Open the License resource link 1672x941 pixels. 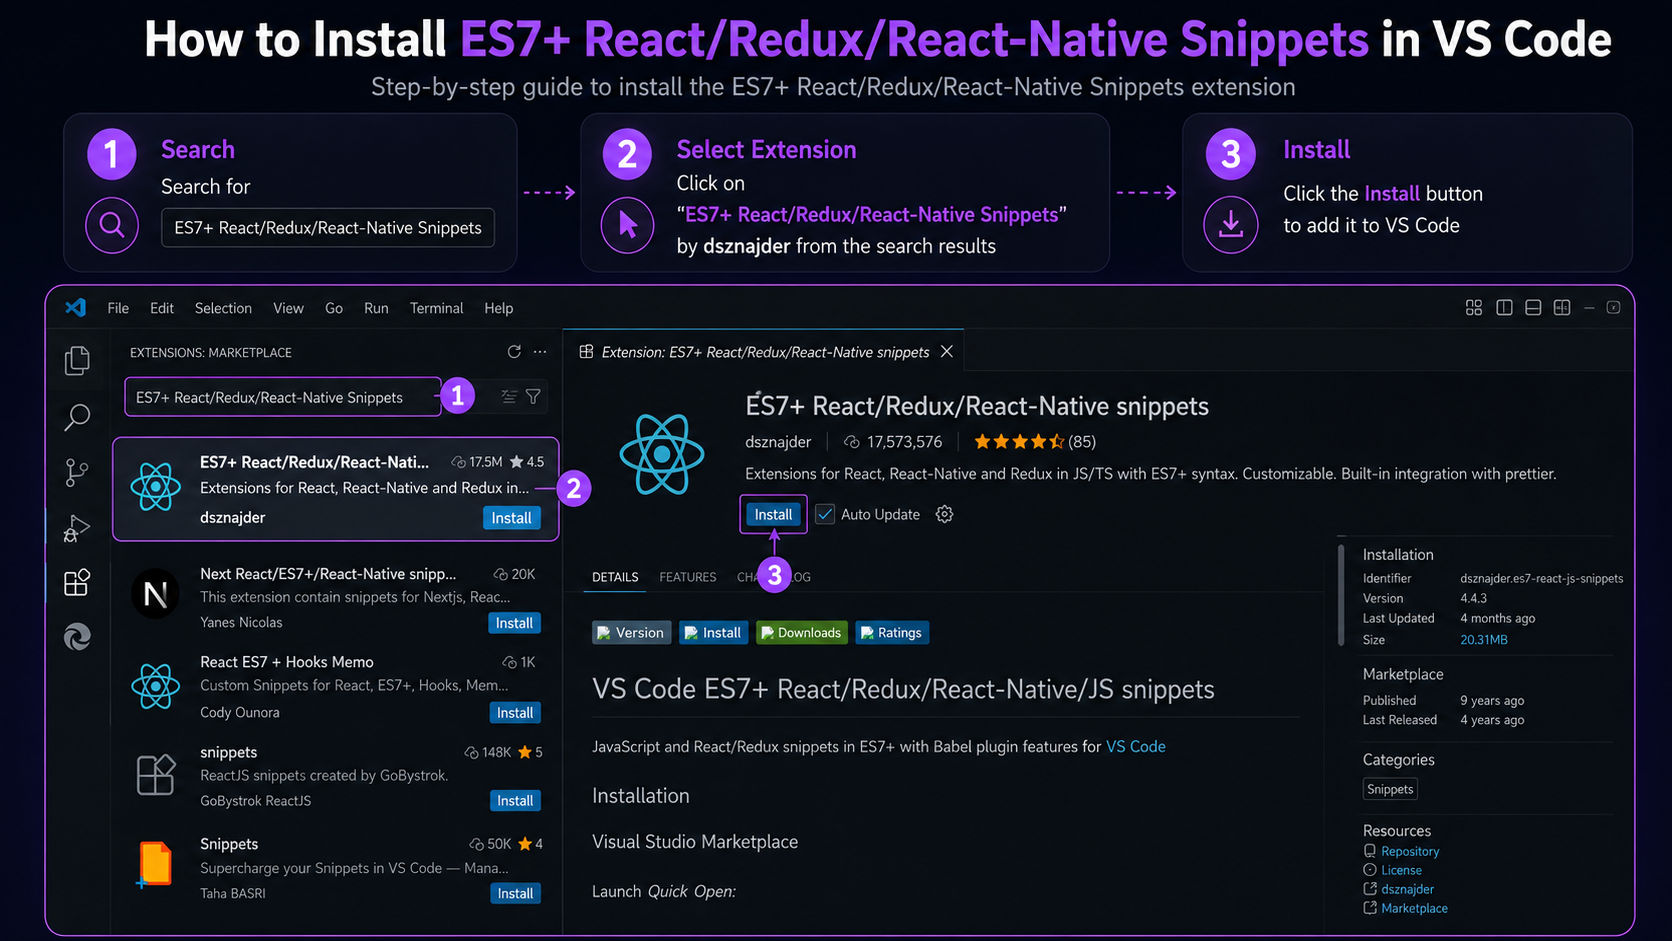tap(1401, 870)
